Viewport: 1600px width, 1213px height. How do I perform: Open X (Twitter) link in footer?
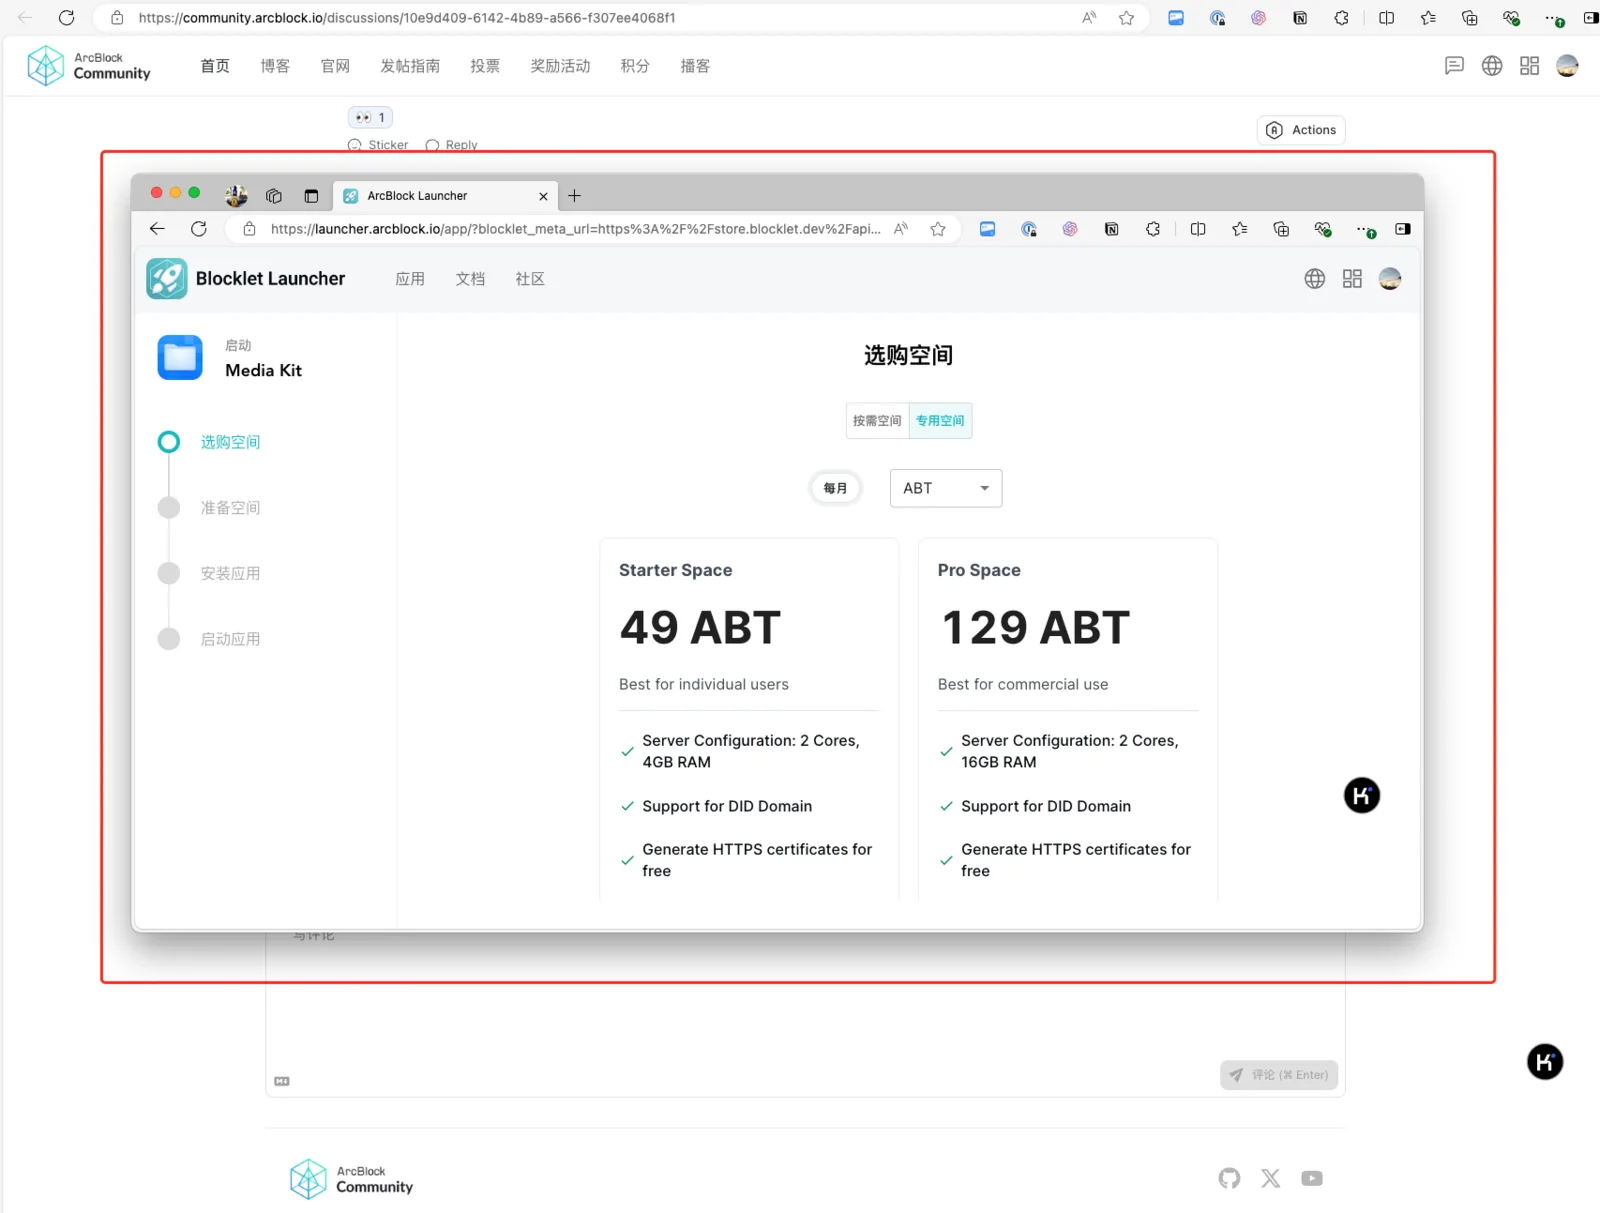(x=1271, y=1179)
